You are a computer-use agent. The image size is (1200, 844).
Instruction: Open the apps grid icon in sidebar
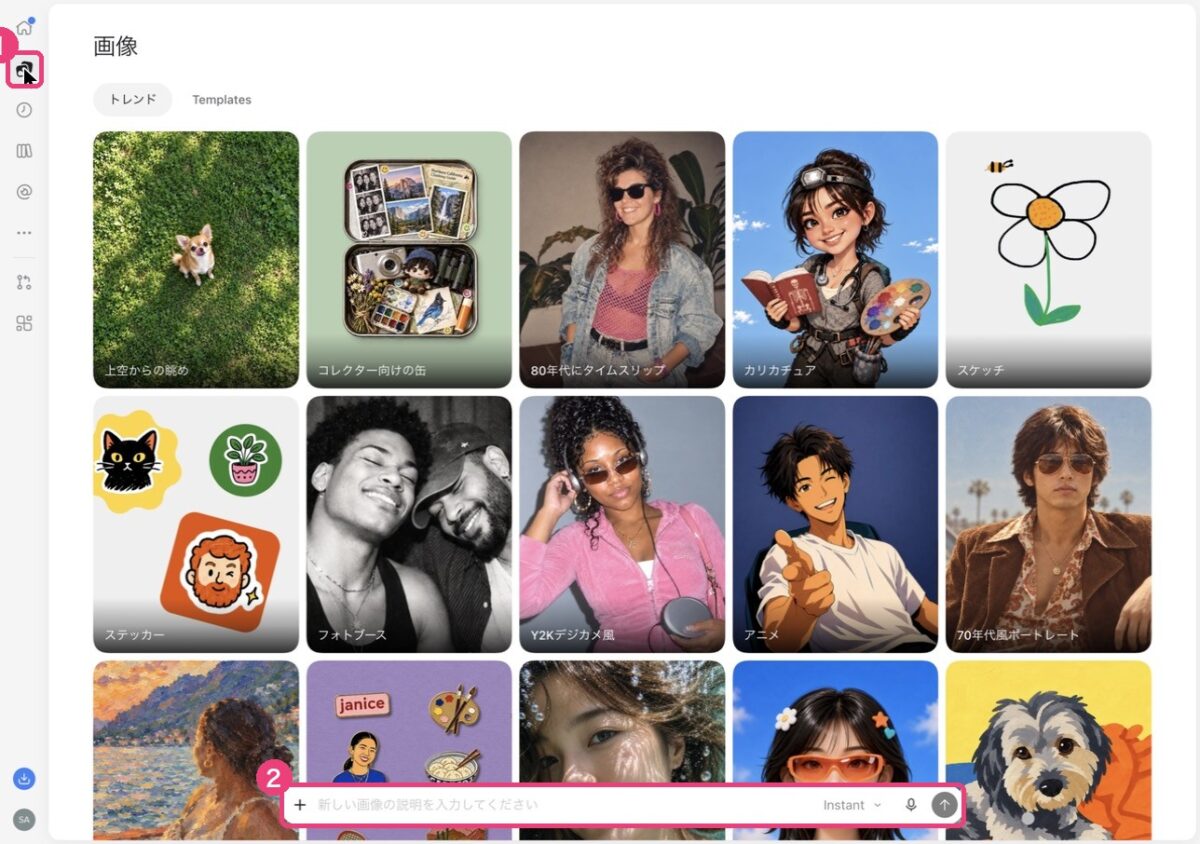click(24, 323)
